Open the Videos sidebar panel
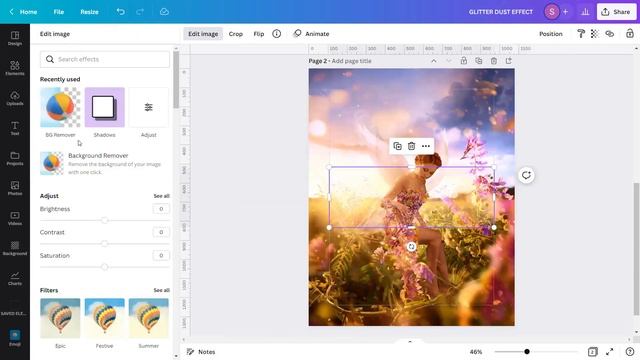 pos(15,218)
